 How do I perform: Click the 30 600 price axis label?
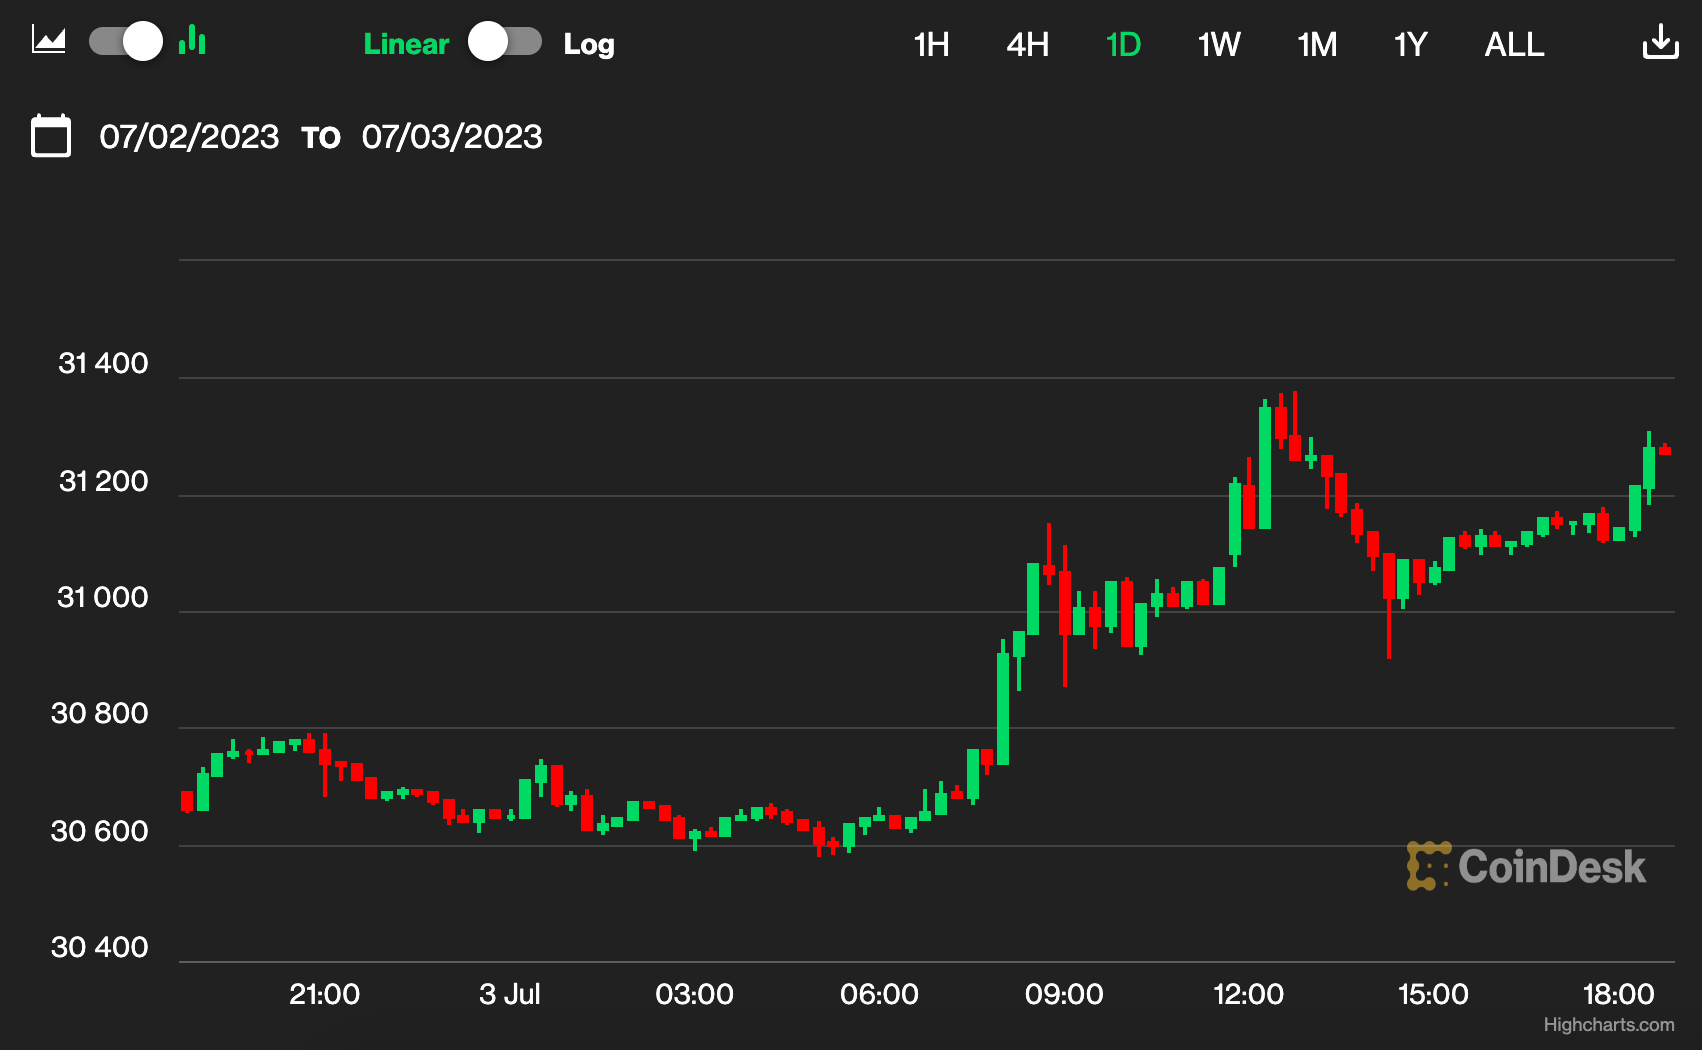[99, 831]
